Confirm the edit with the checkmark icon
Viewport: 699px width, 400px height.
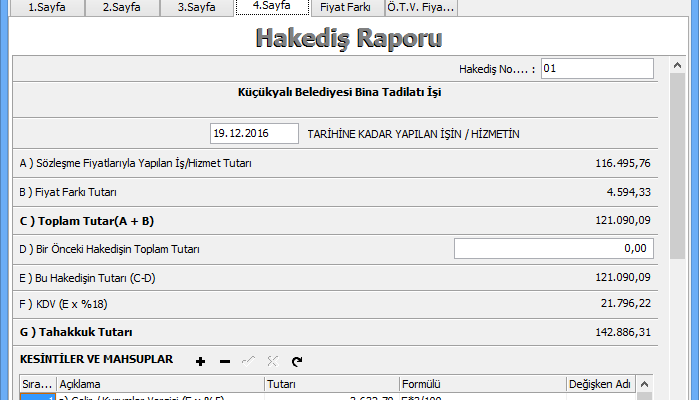[248, 360]
